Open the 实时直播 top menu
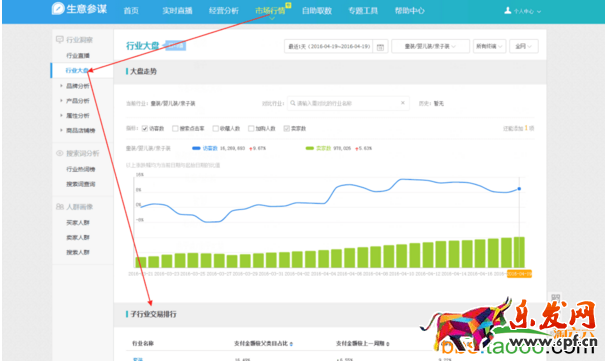This screenshot has height=362, width=608. tap(177, 10)
